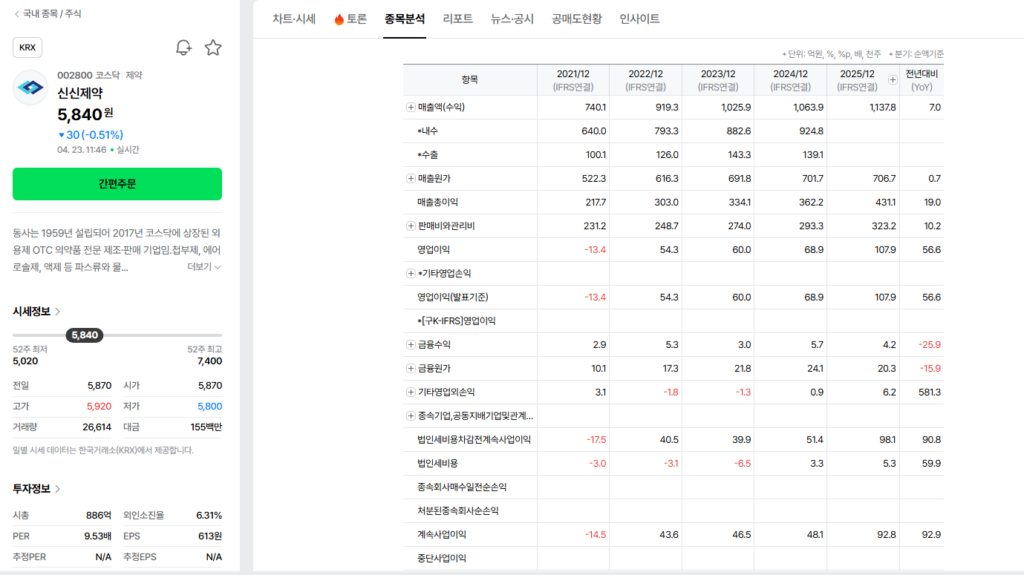Screen dimensions: 1024x575
Task: Expand the 판매비와관리비 row
Action: [x=410, y=226]
